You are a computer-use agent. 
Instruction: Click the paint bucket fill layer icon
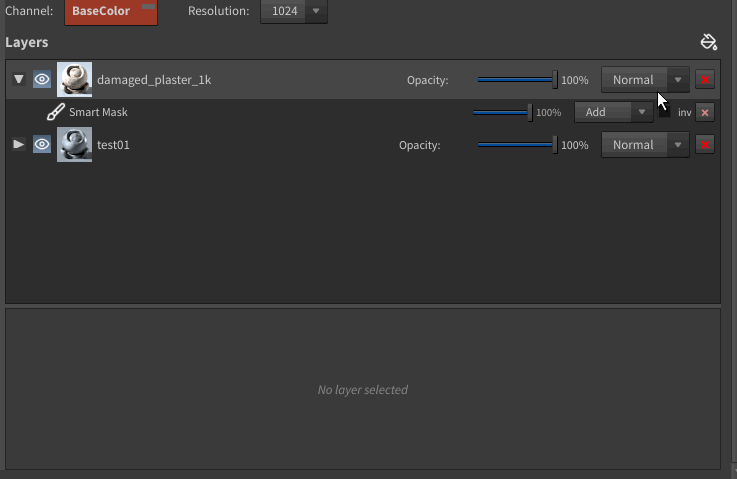coord(709,42)
